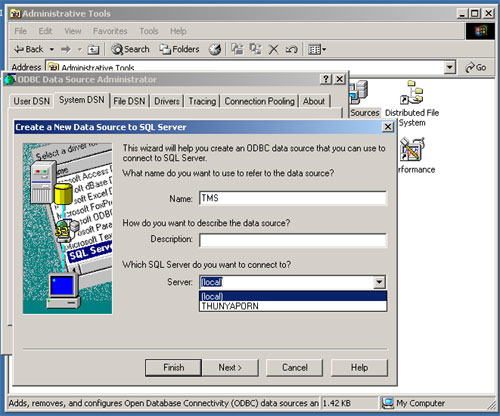Image resolution: width=500 pixels, height=416 pixels.
Task: Click the History toolbar icon
Action: [x=215, y=49]
